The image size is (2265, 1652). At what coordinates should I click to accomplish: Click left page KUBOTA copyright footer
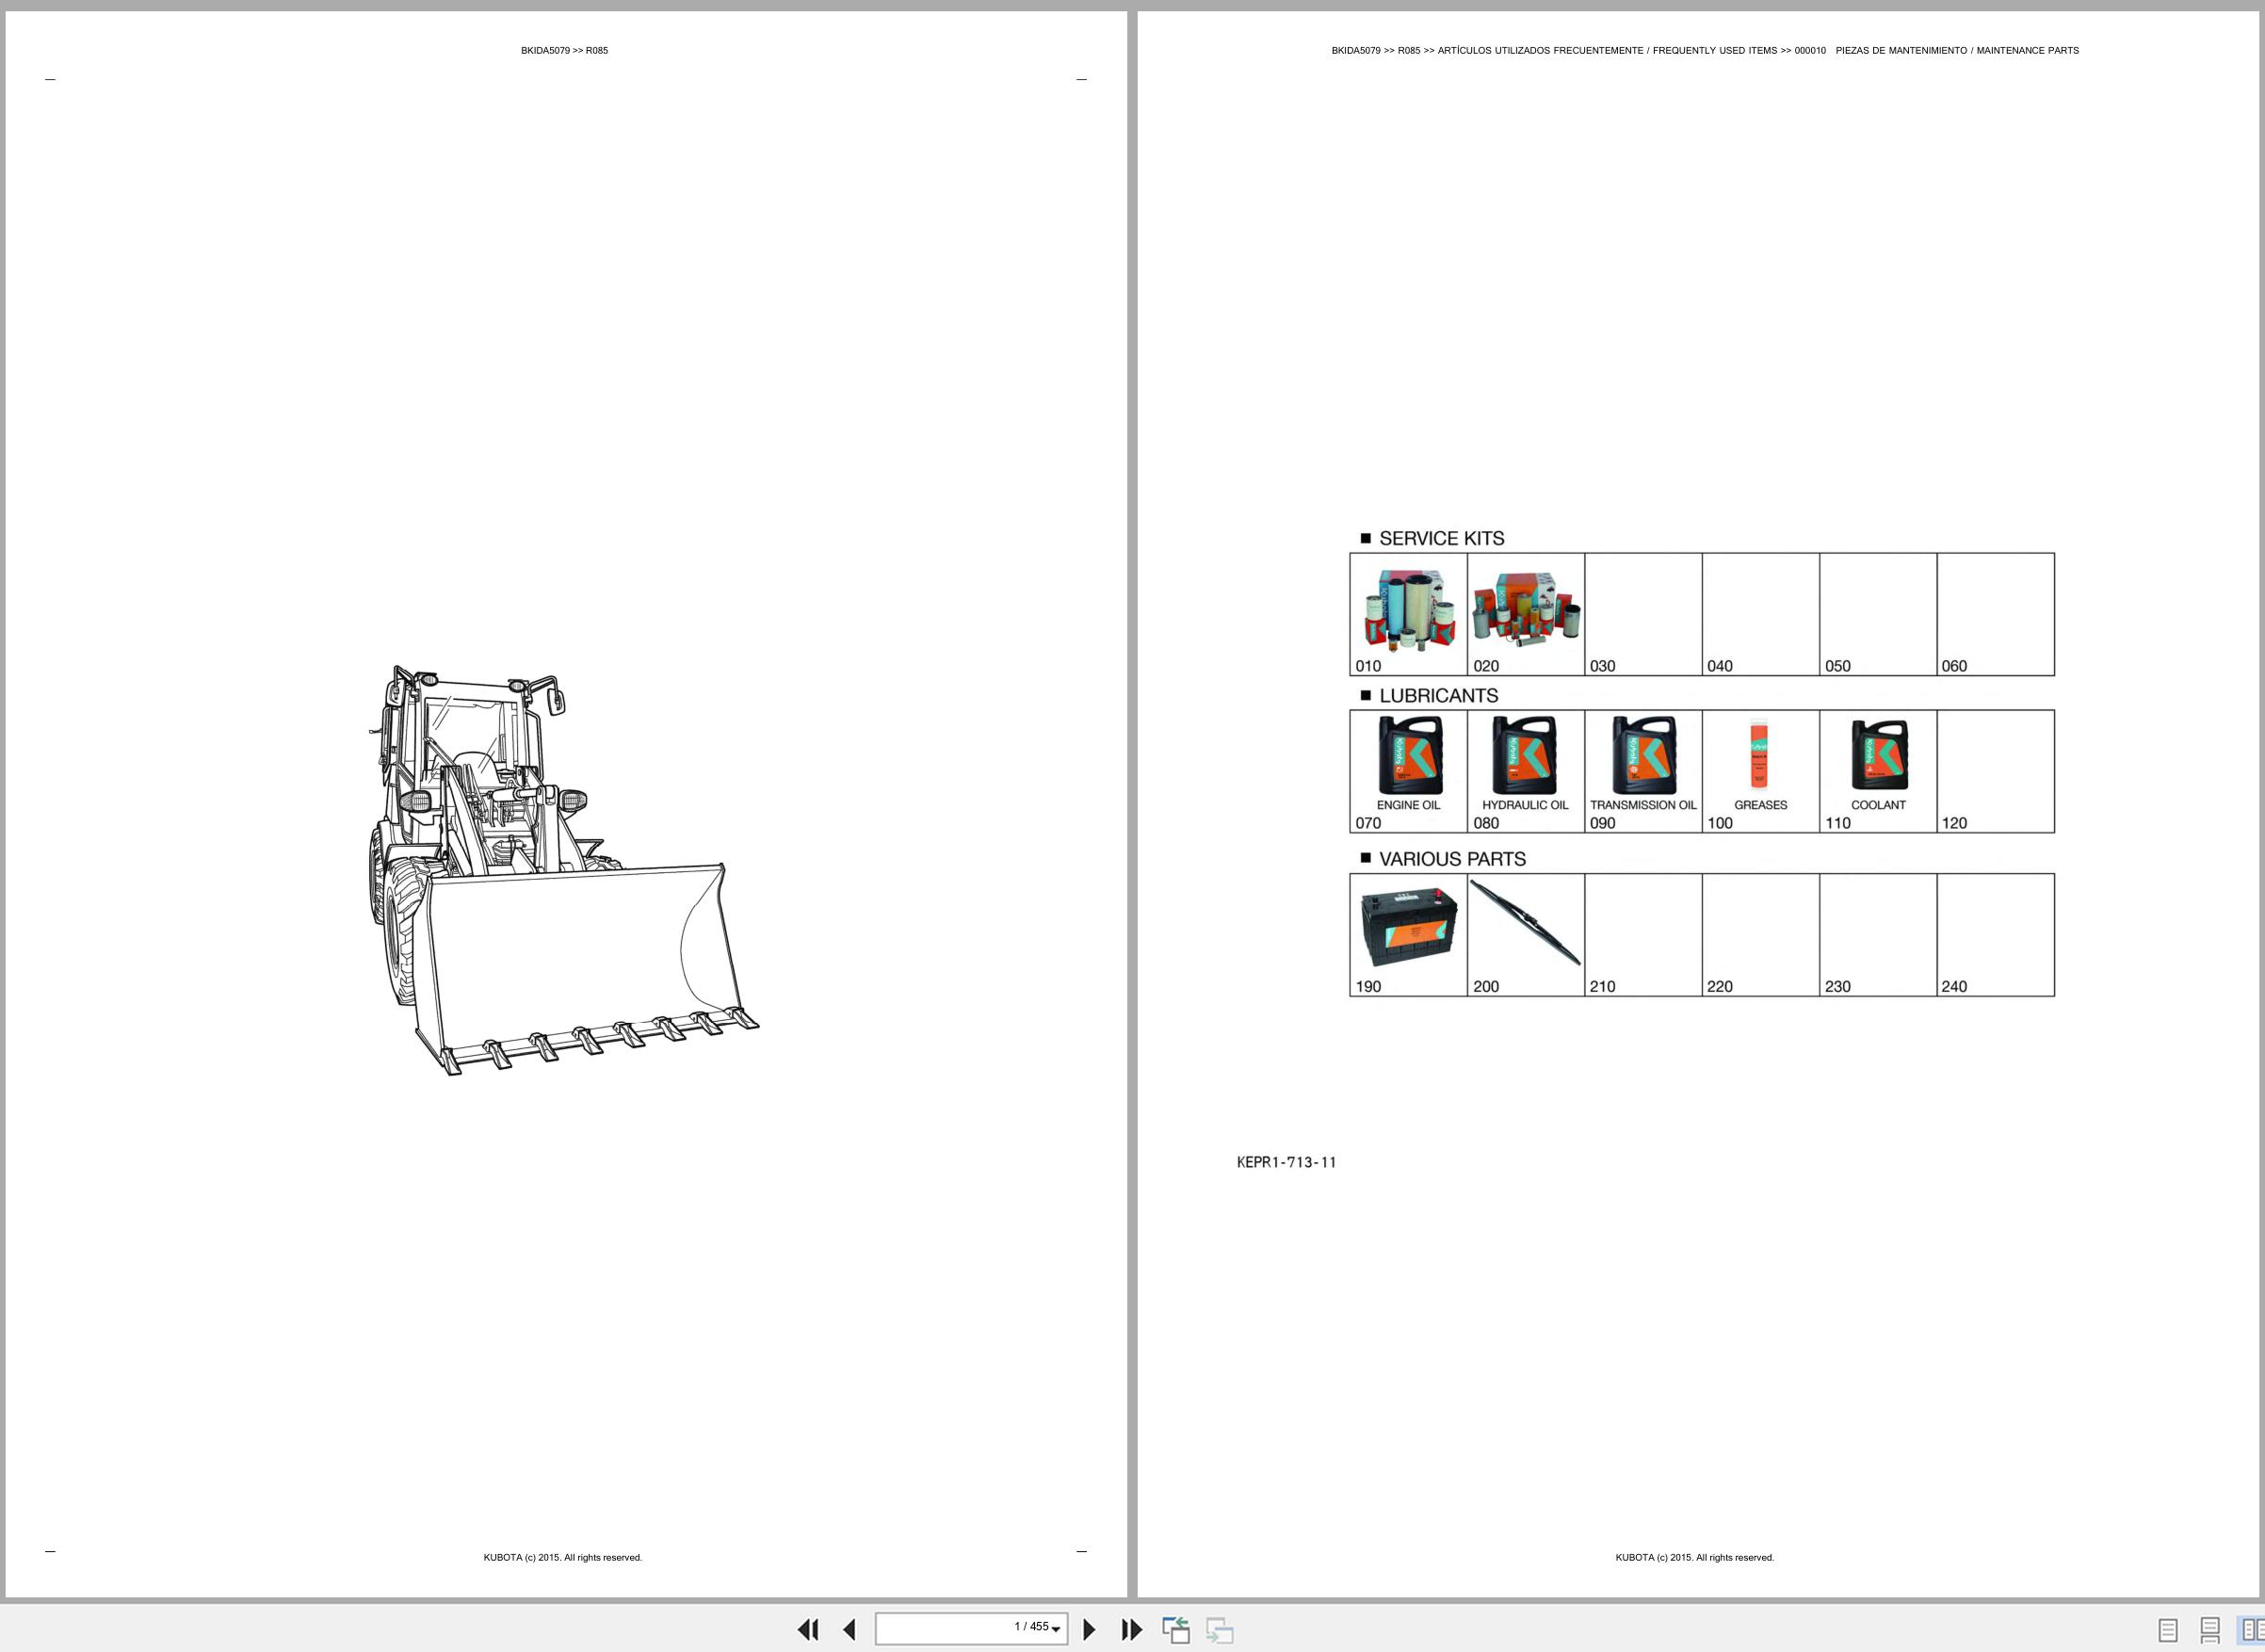[563, 1558]
